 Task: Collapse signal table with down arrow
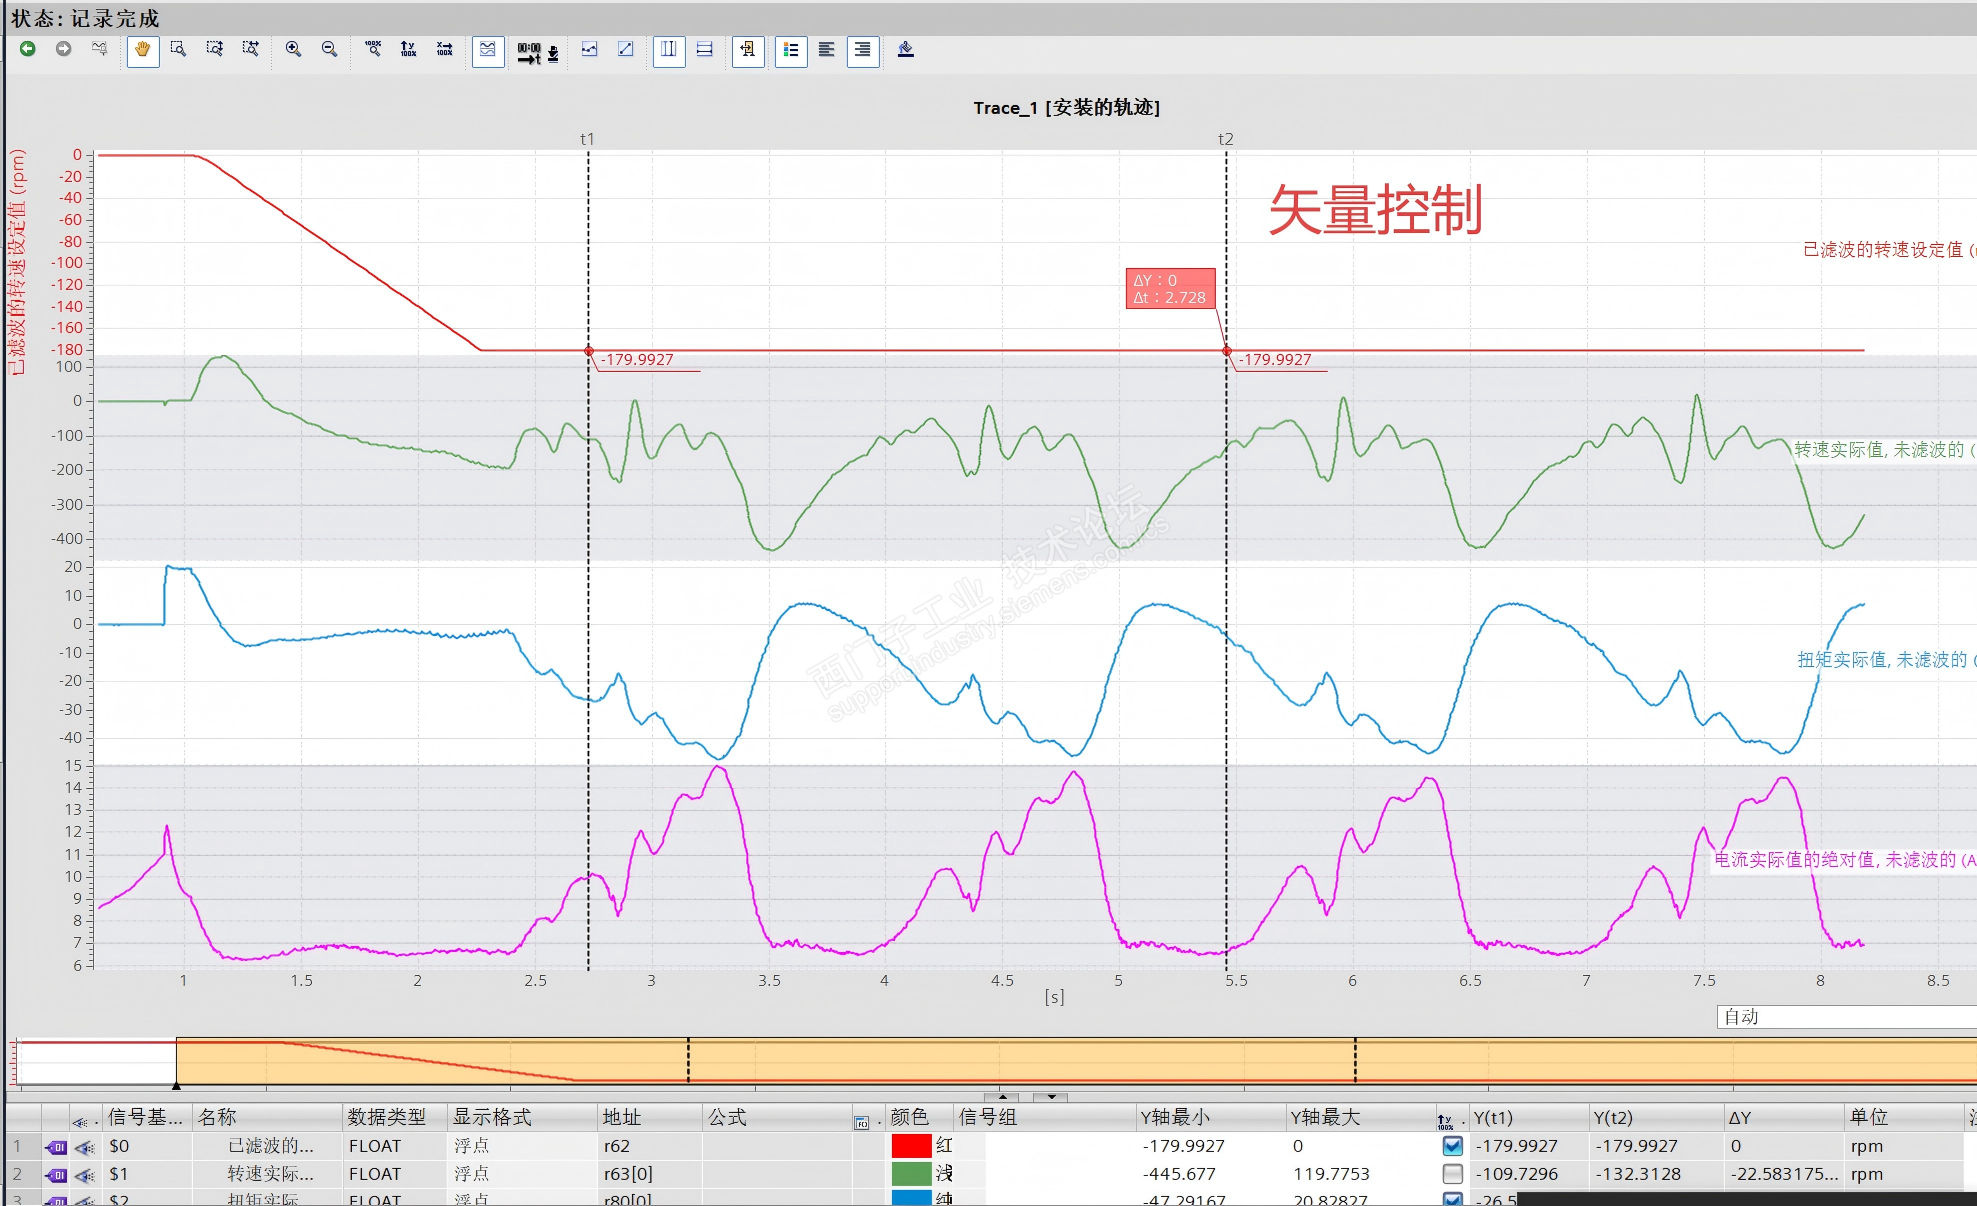[x=1051, y=1097]
